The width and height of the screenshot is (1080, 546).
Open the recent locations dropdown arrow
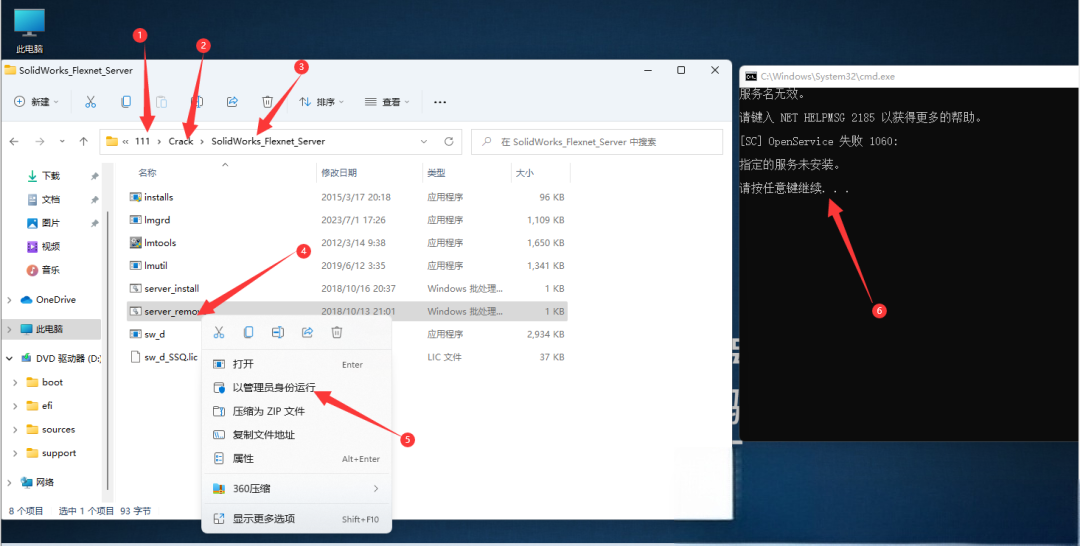pyautogui.click(x=61, y=141)
